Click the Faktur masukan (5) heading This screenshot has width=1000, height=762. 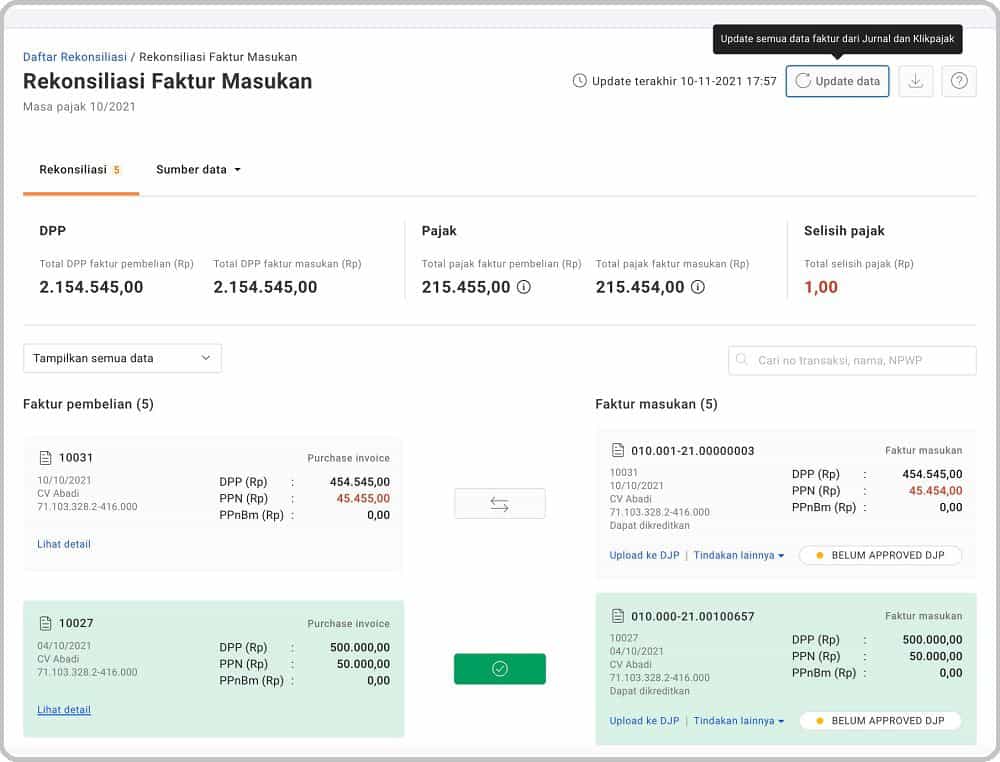point(656,404)
